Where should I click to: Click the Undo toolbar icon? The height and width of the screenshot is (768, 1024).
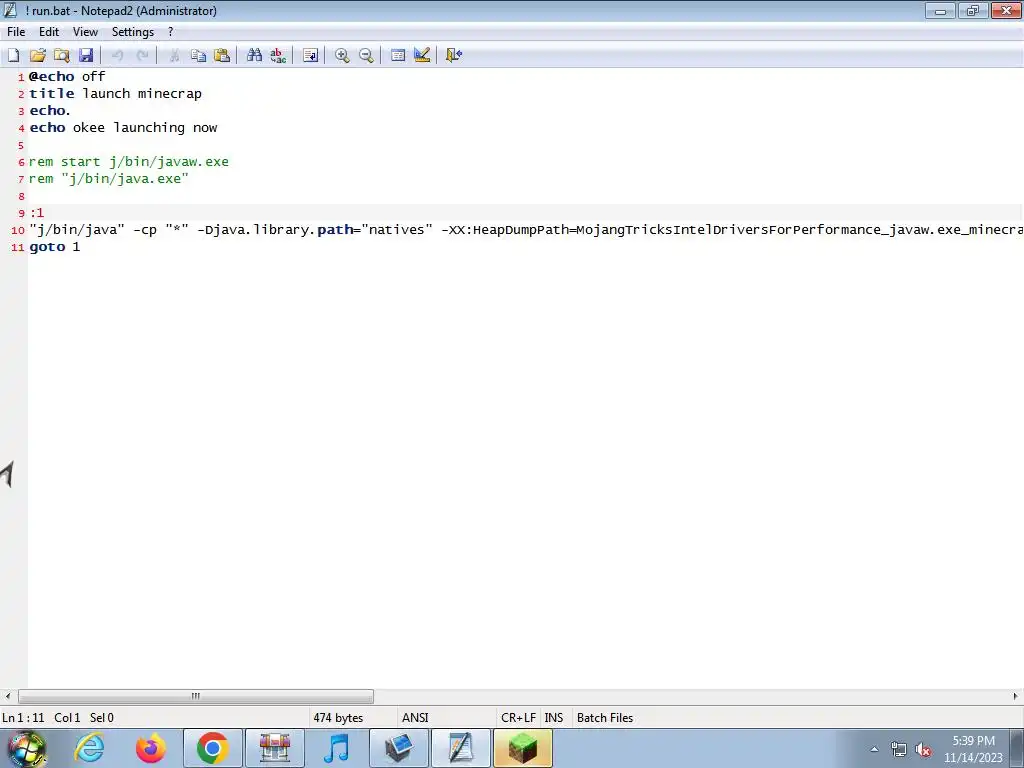(x=118, y=56)
